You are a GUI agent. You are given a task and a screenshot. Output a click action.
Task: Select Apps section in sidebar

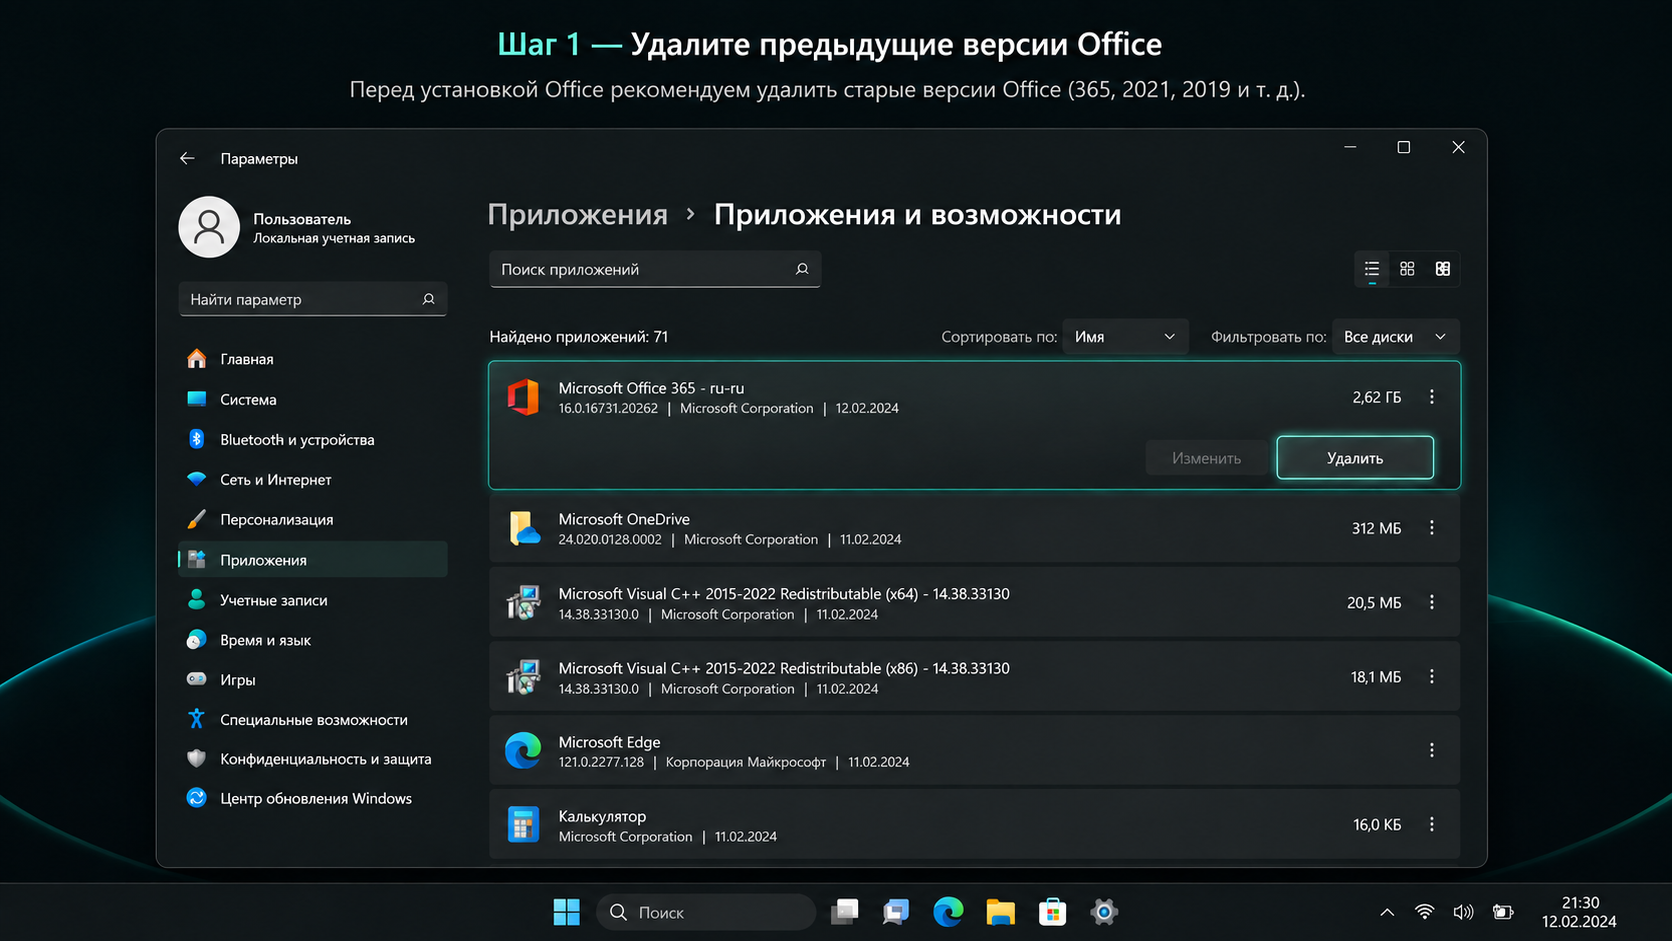click(x=312, y=559)
